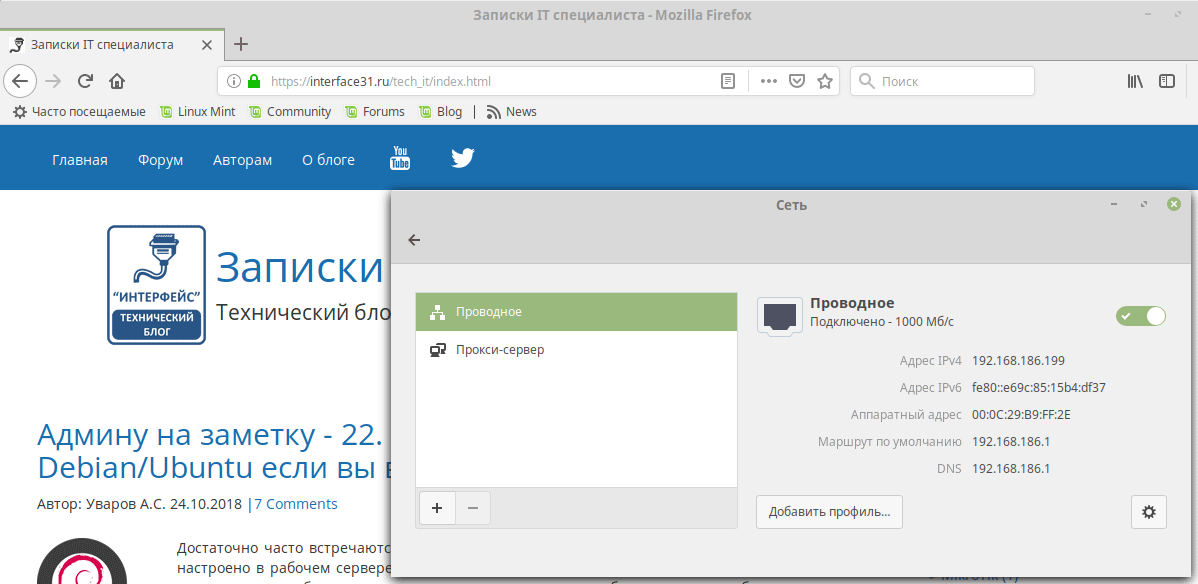
Task: Add a network connection with plus button
Action: [x=437, y=508]
